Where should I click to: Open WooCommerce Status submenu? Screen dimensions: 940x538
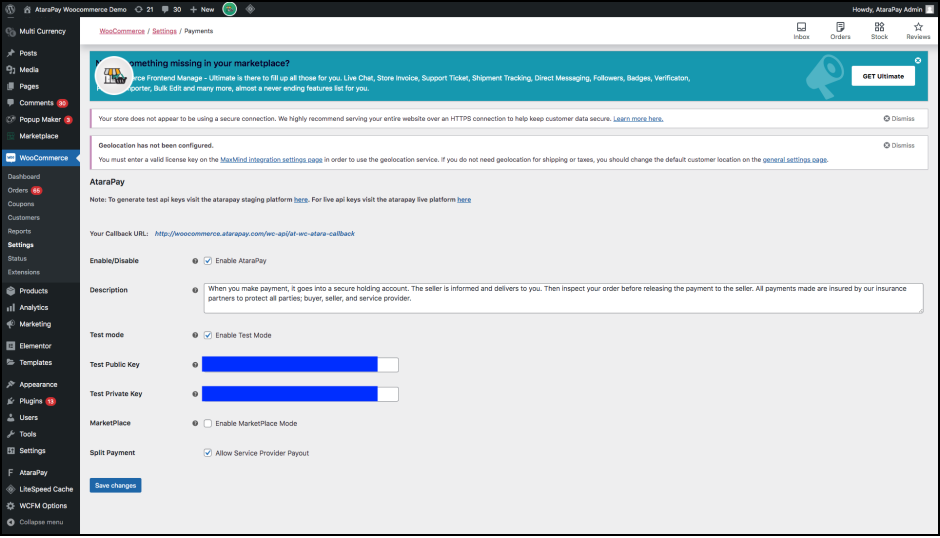[x=17, y=259]
